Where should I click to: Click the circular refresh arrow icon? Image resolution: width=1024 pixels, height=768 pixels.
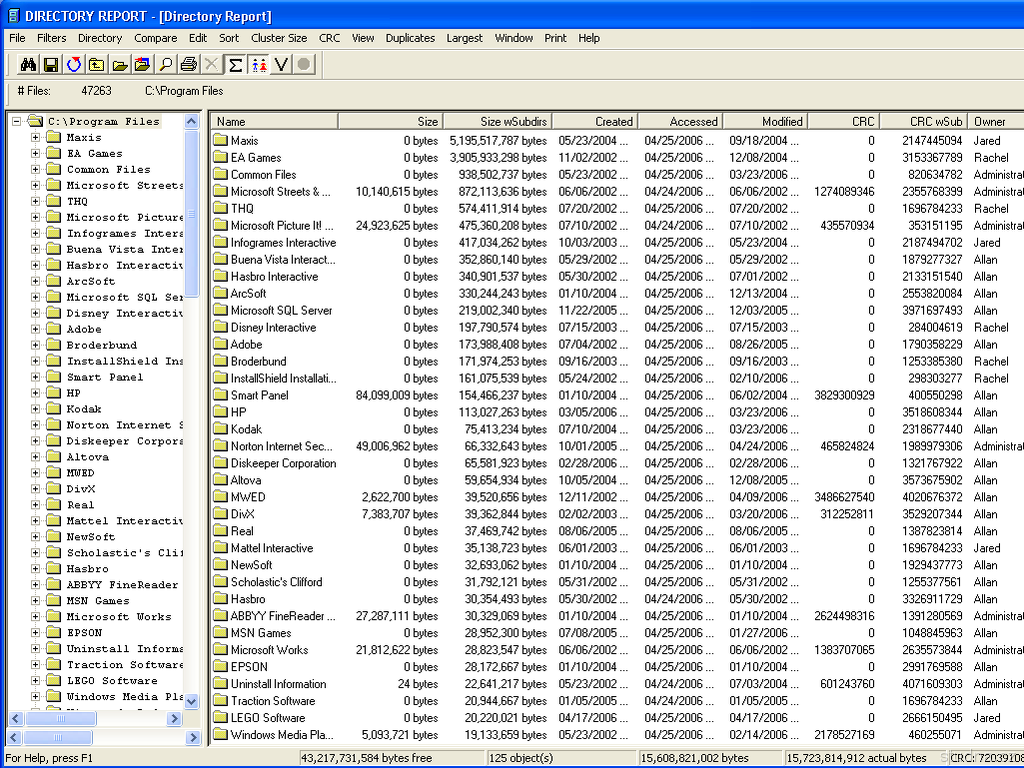(74, 65)
